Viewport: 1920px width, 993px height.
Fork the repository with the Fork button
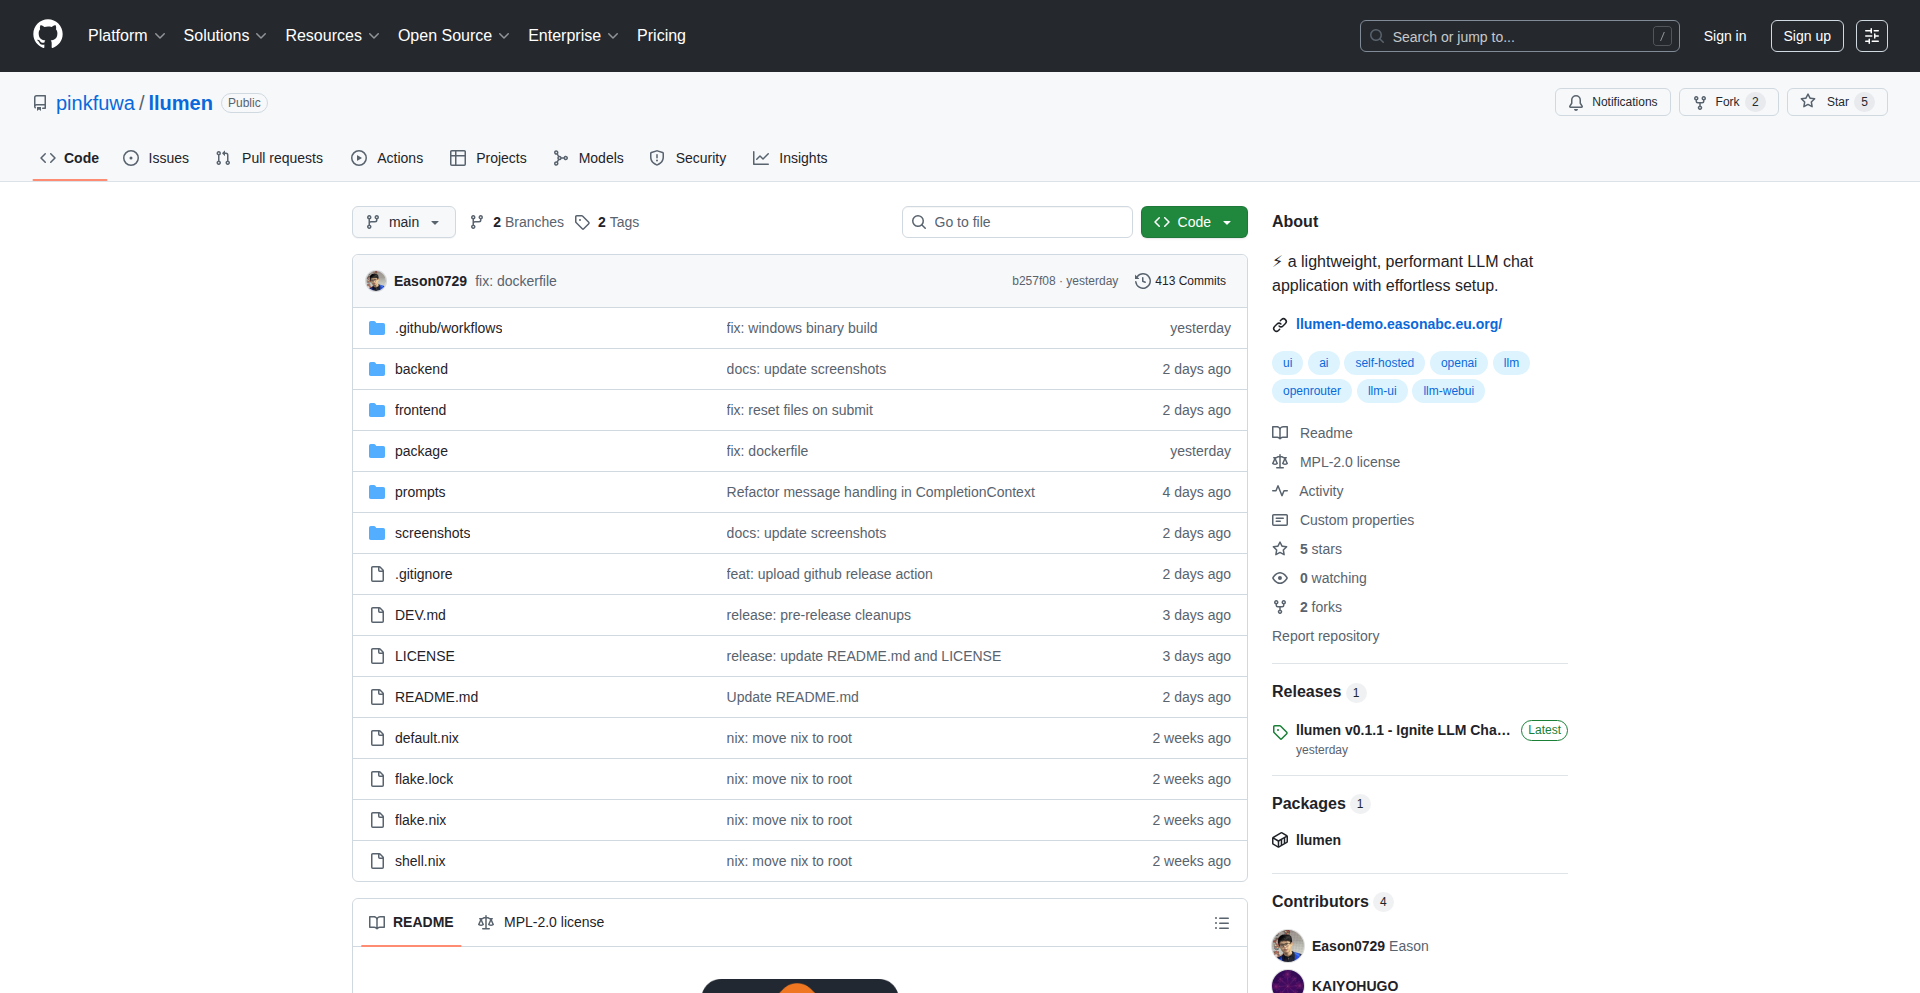coord(1728,102)
